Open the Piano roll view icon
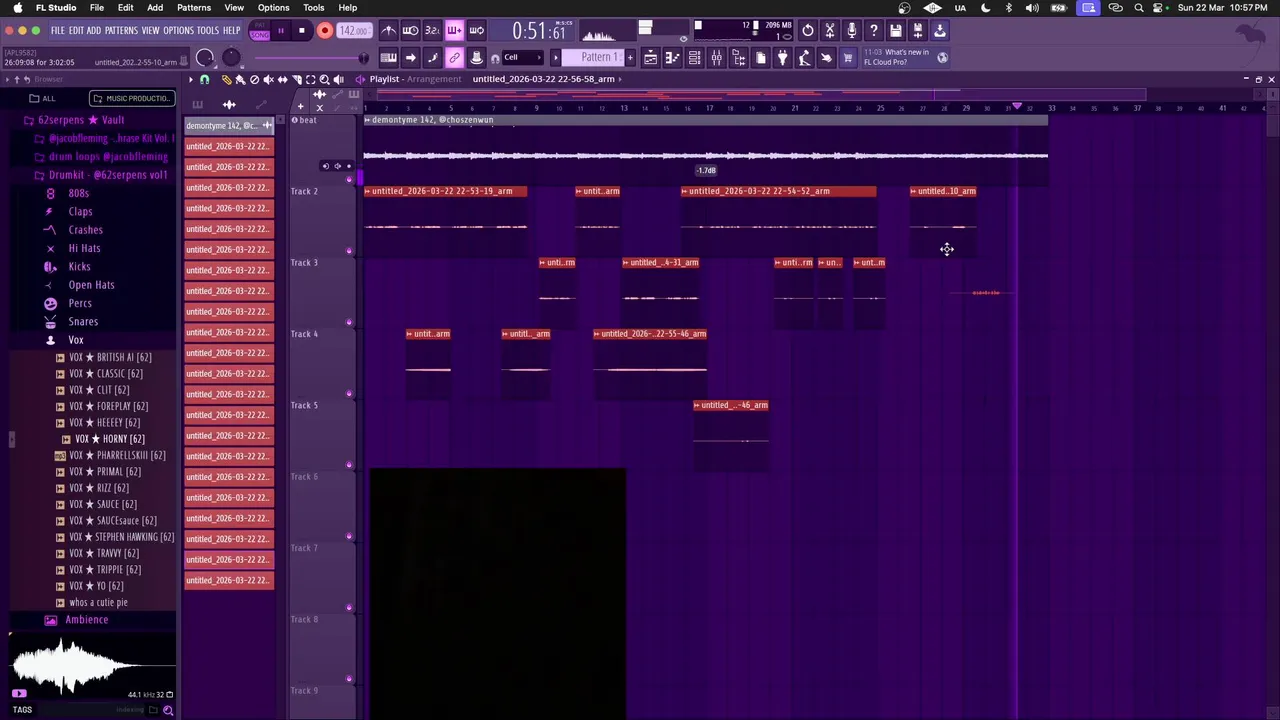 pos(672,58)
